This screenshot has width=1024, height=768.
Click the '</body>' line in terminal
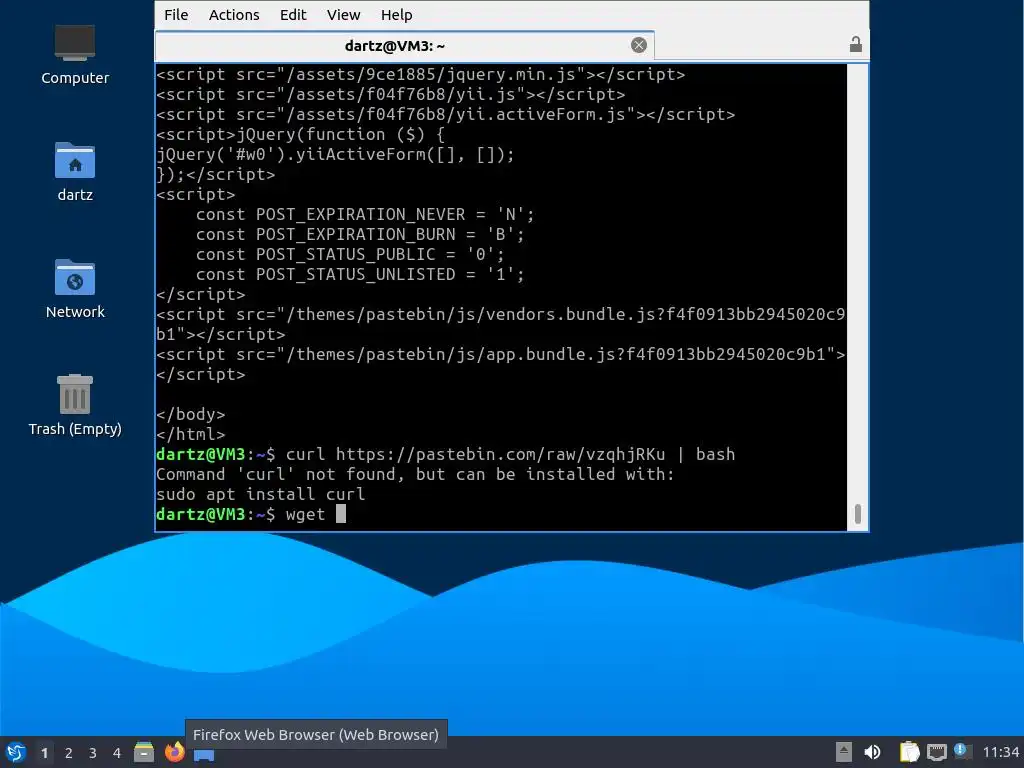(190, 414)
